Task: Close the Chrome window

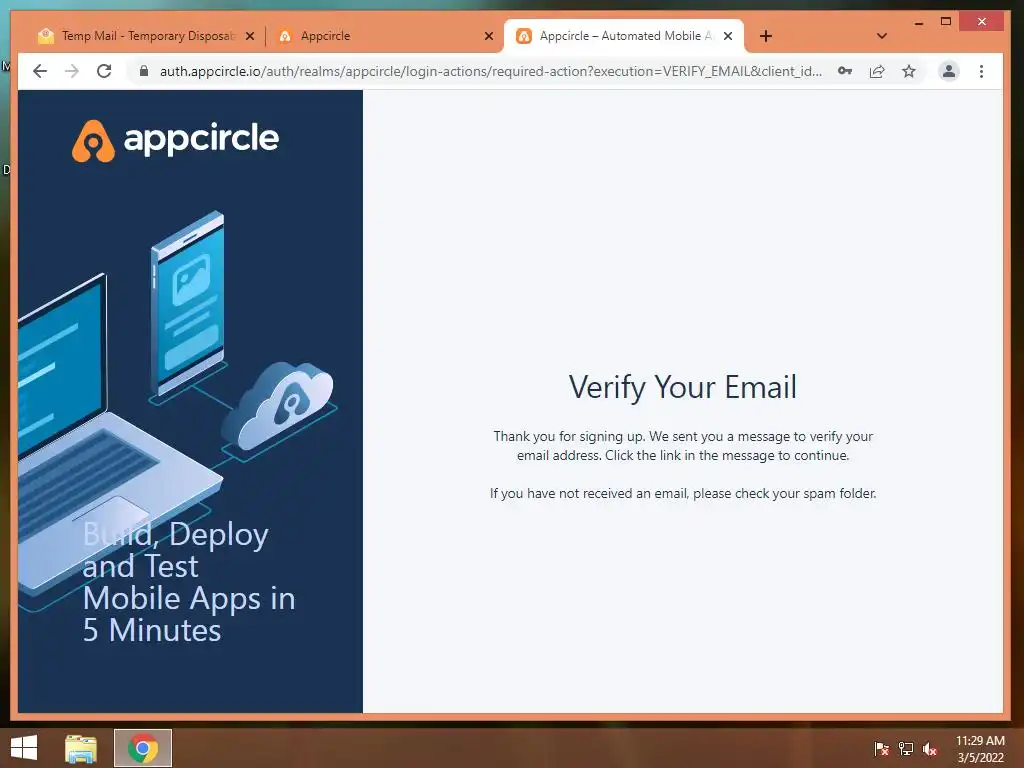Action: point(982,22)
